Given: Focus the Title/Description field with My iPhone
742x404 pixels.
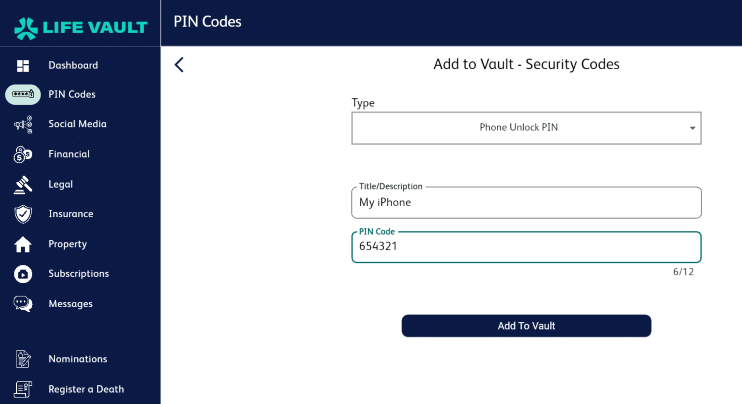Looking at the screenshot, I should tap(526, 202).
